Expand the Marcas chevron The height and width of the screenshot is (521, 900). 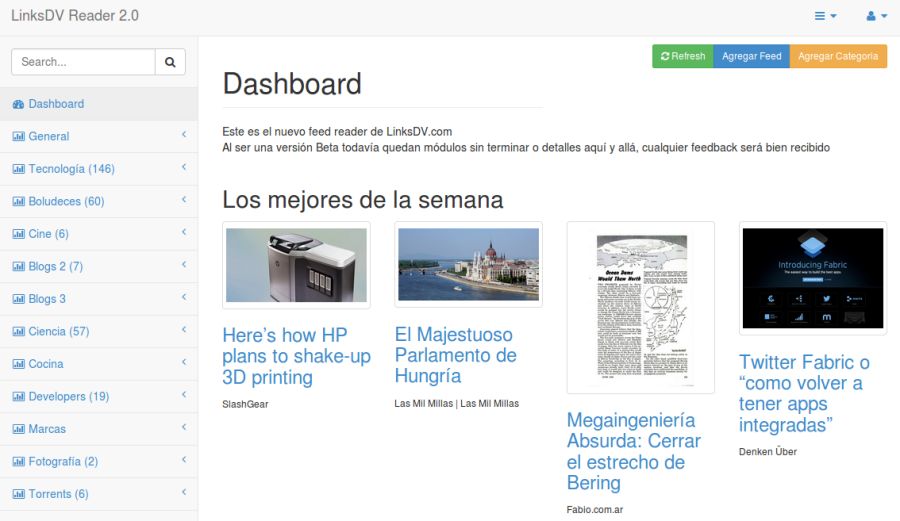pyautogui.click(x=184, y=427)
